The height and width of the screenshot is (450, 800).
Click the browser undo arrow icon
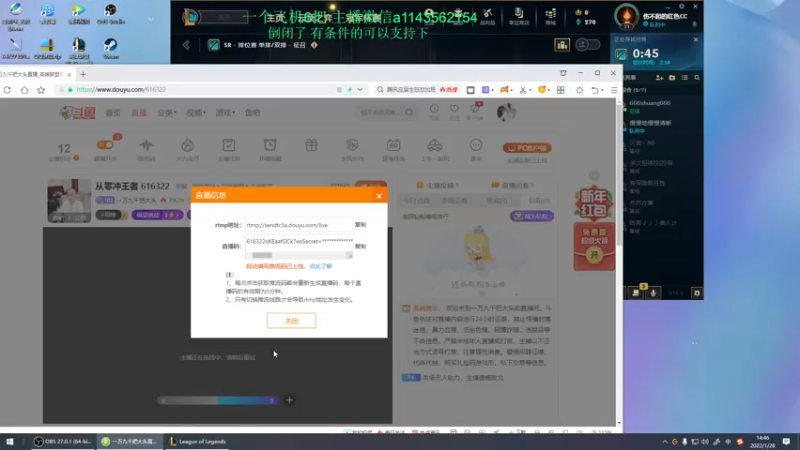[x=594, y=90]
